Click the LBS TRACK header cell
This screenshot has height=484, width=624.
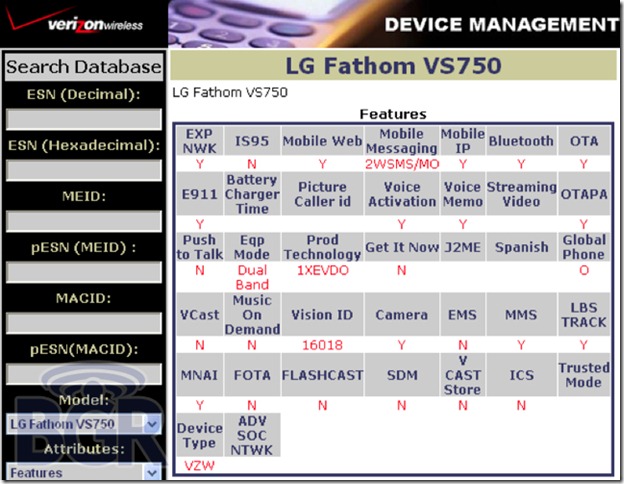[x=584, y=314]
